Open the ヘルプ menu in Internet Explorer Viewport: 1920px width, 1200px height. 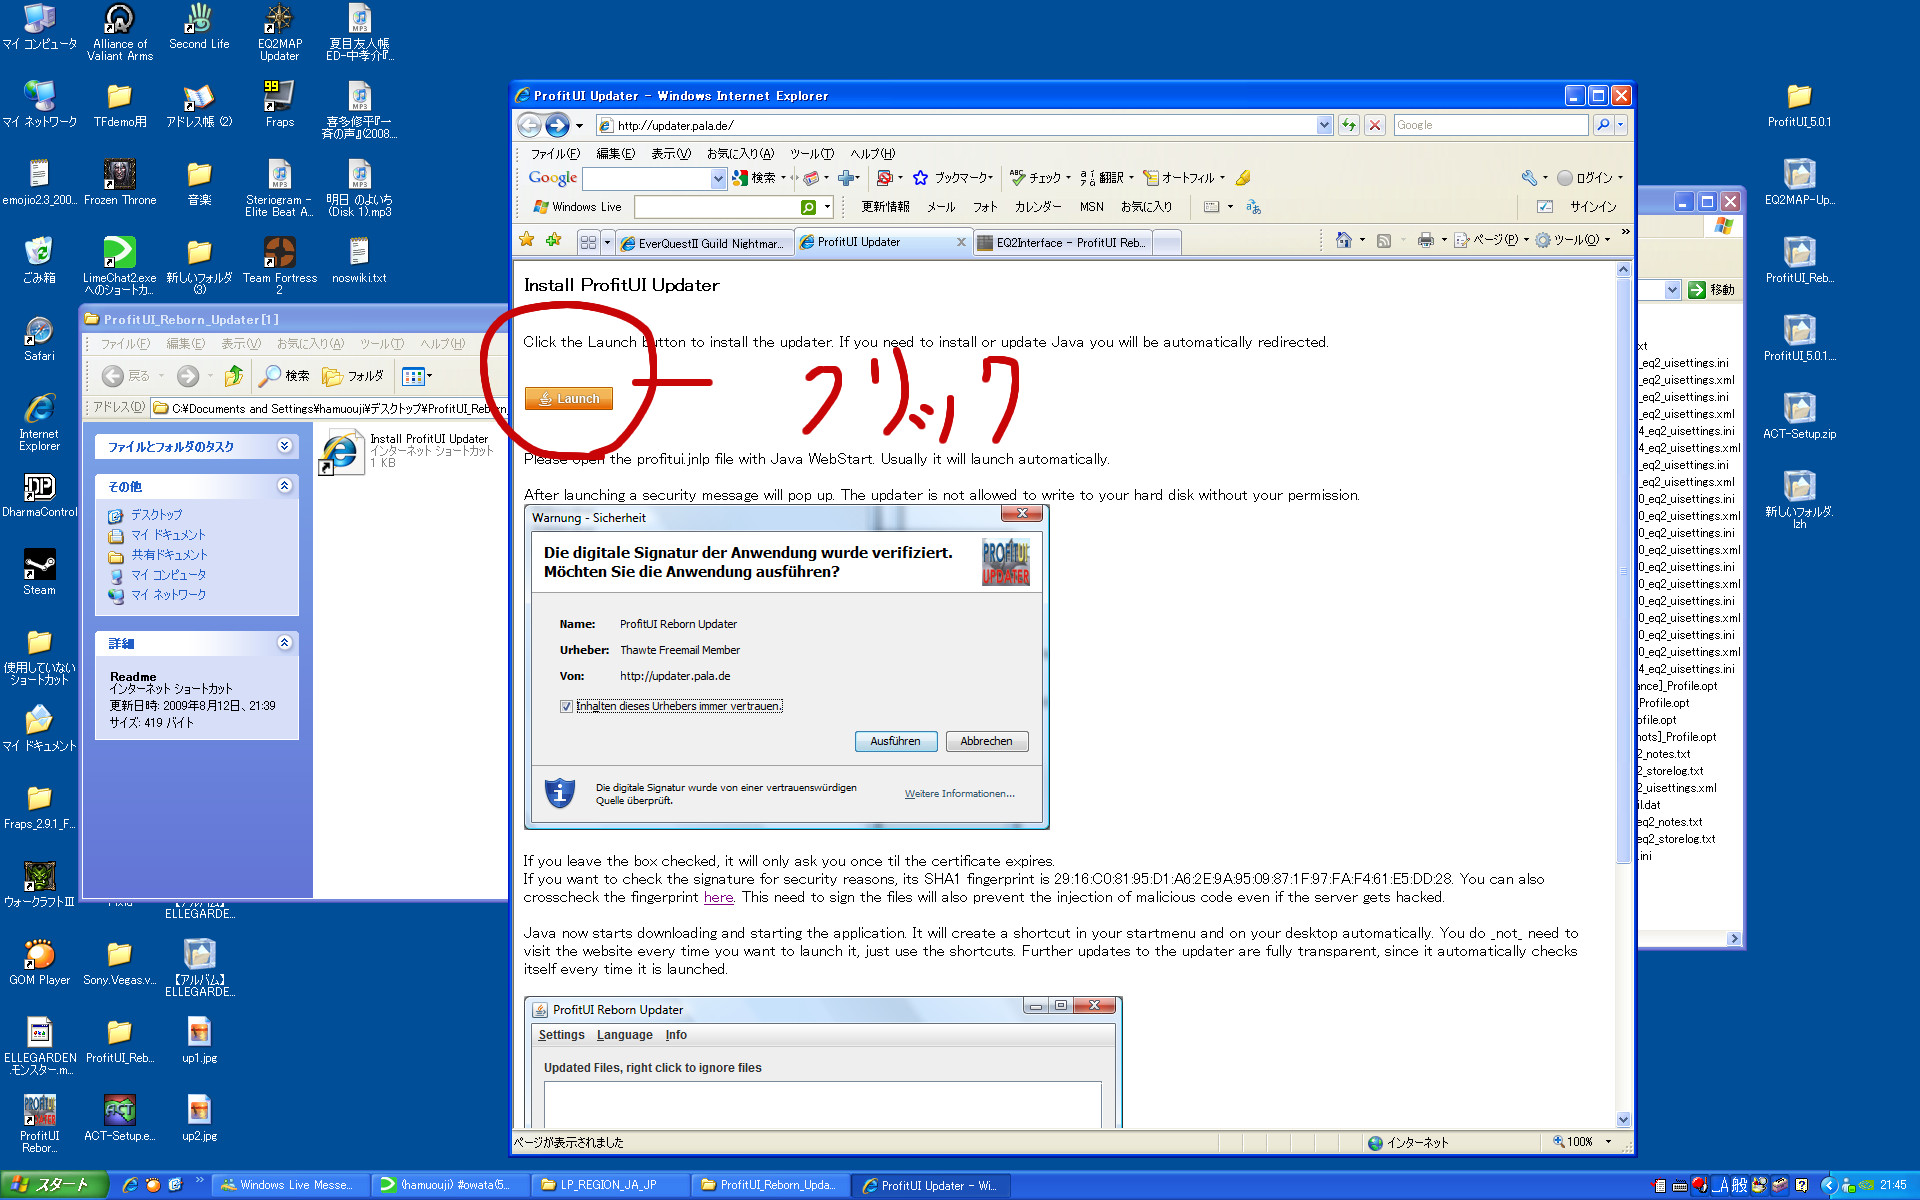click(x=872, y=153)
